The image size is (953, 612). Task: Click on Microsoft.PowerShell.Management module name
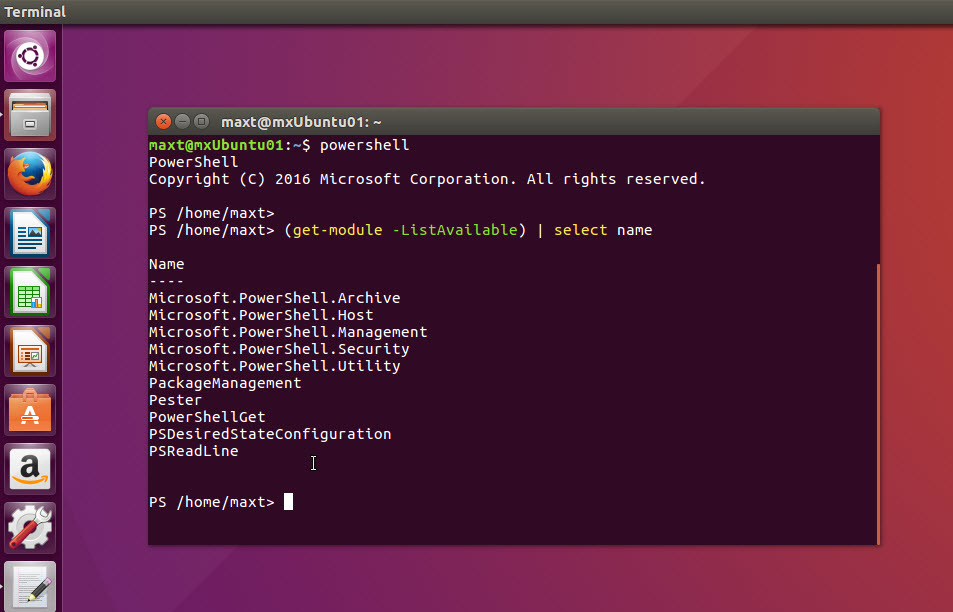288,332
